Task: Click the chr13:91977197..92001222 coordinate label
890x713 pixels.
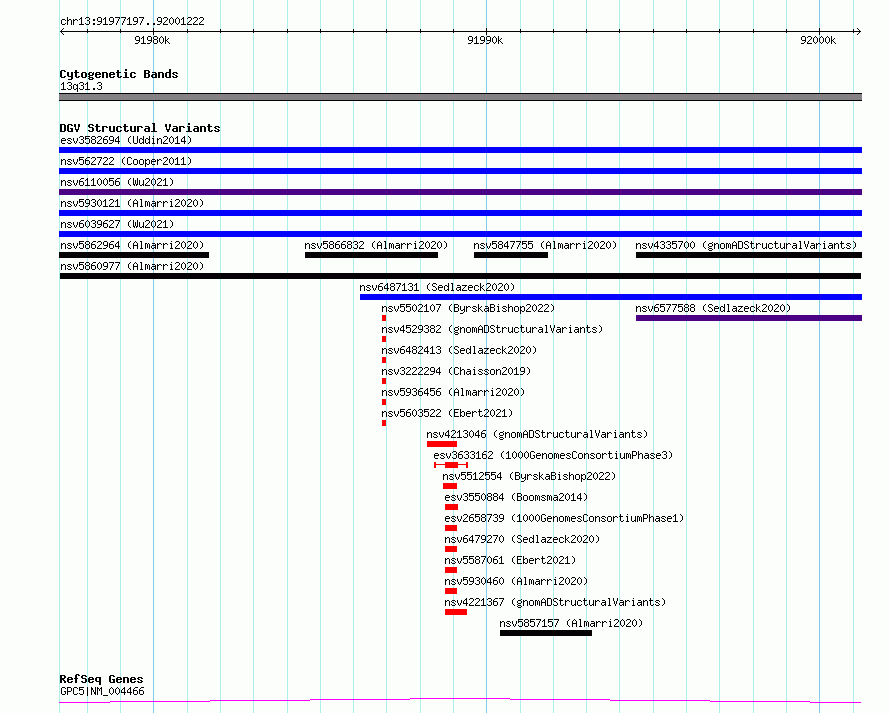Action: [x=132, y=21]
